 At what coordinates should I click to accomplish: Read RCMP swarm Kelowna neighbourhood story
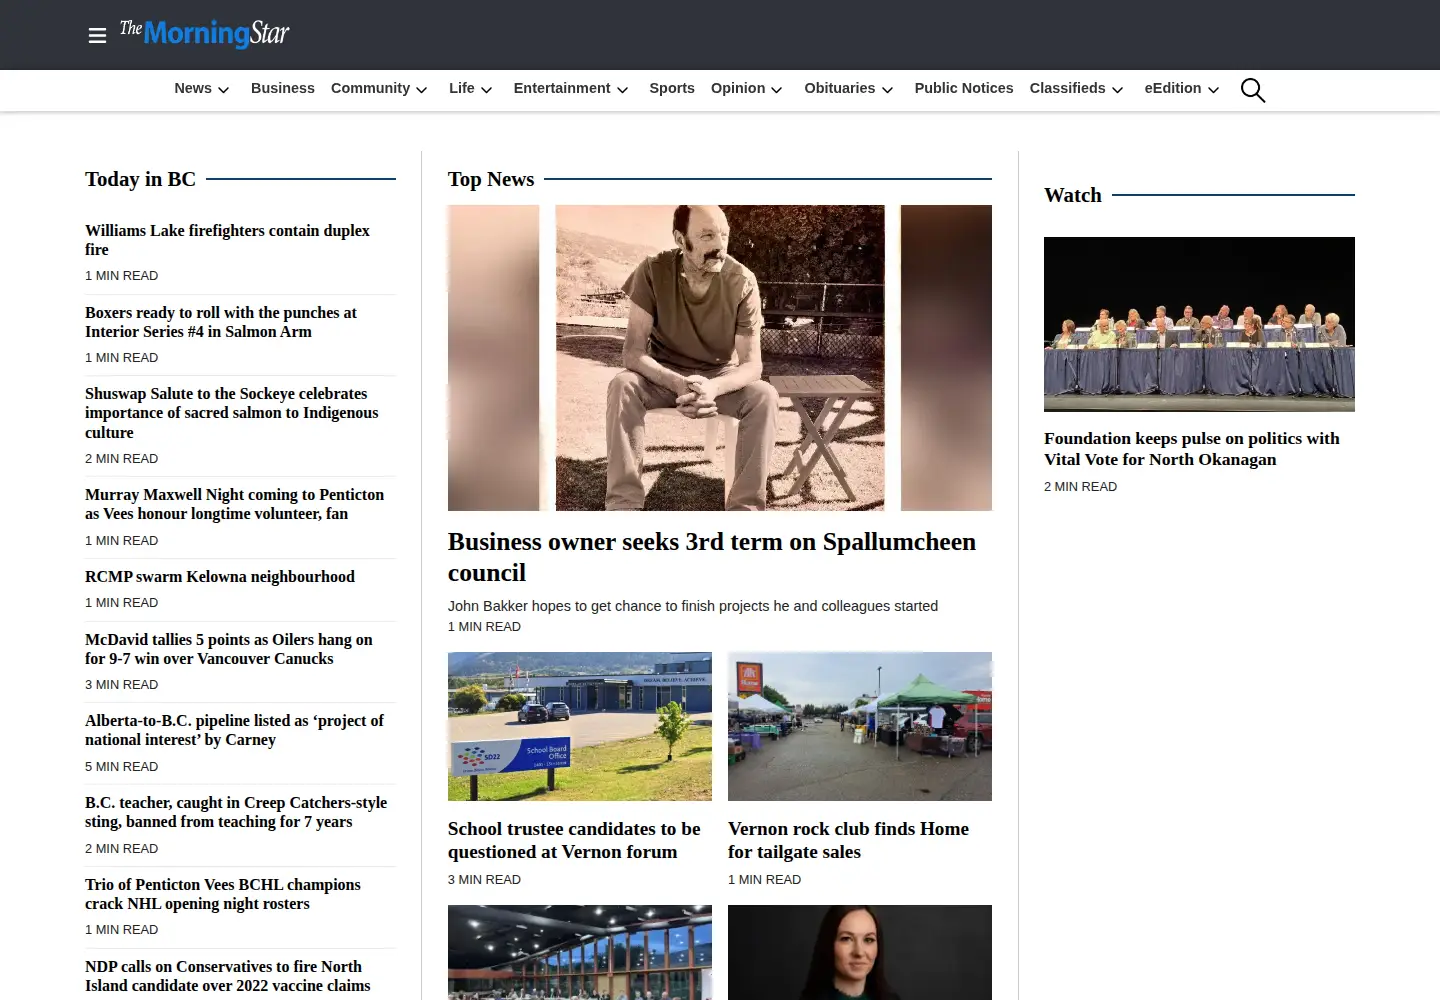(220, 577)
